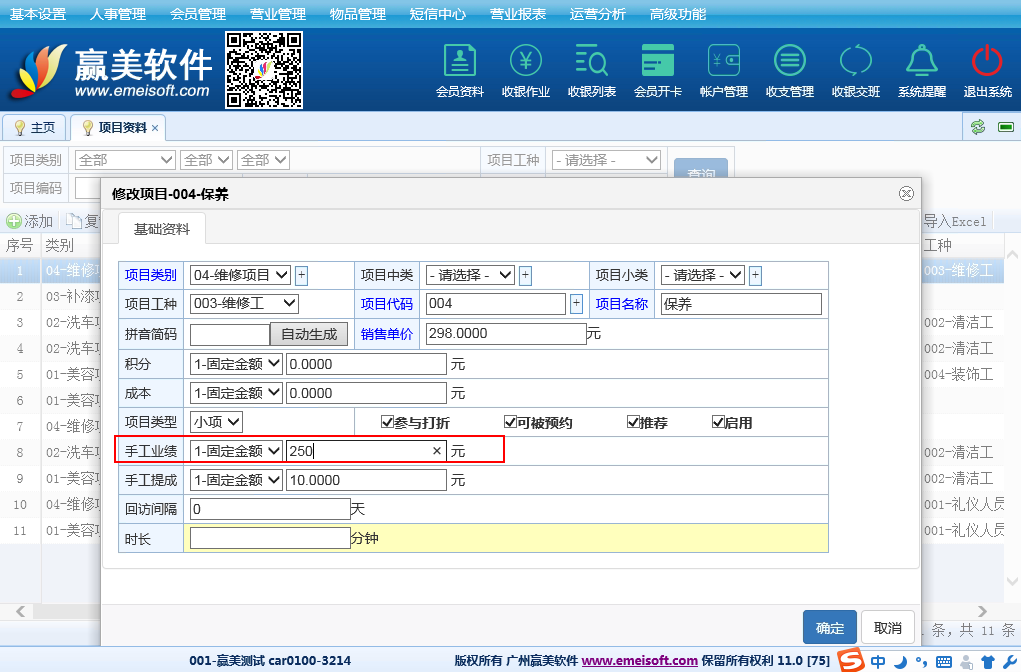
Task: Open 帐户管理 account management icon
Action: (x=724, y=62)
